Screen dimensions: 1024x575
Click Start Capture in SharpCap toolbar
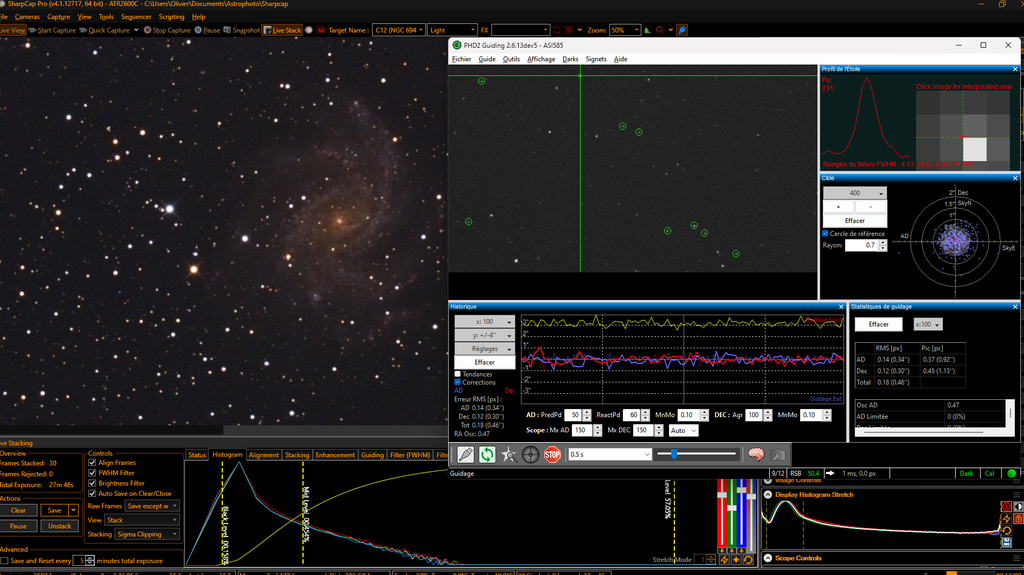[52, 30]
